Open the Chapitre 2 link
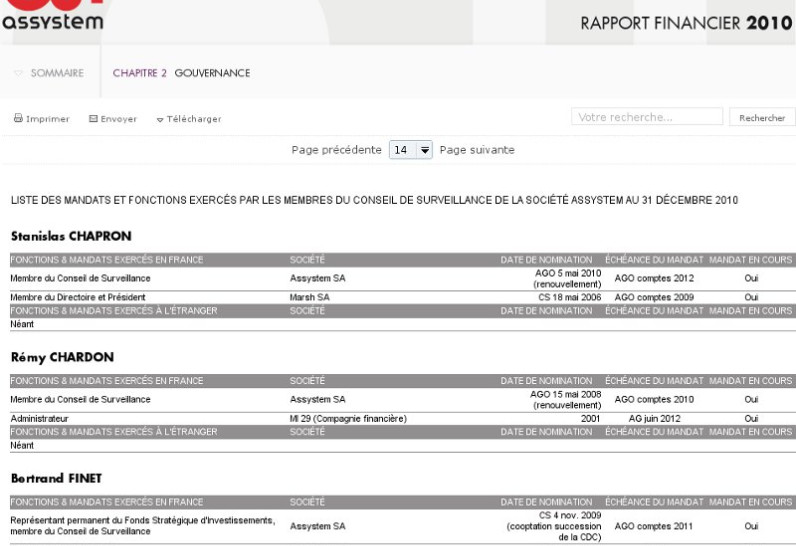Viewport: 796px width, 546px height. 140,73
